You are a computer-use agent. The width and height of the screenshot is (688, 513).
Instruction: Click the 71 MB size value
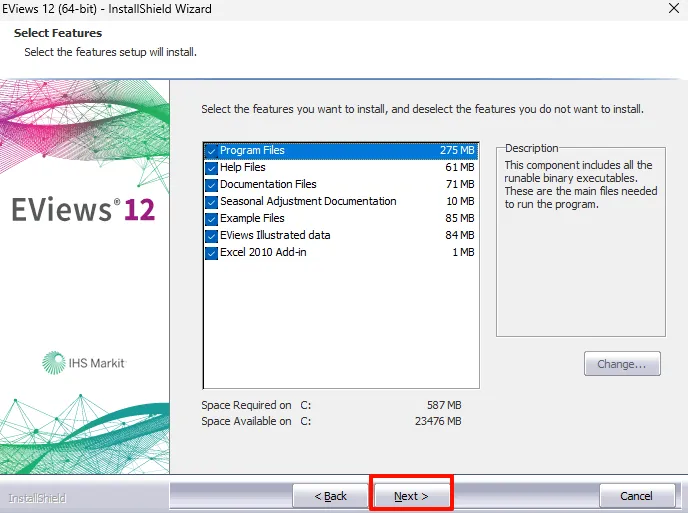click(460, 184)
